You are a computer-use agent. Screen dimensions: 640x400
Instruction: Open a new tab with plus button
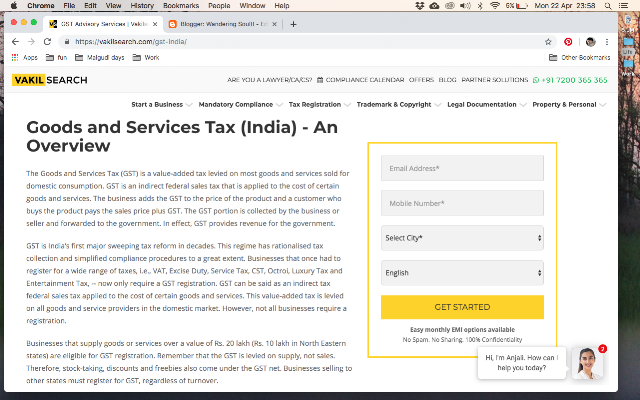click(293, 24)
